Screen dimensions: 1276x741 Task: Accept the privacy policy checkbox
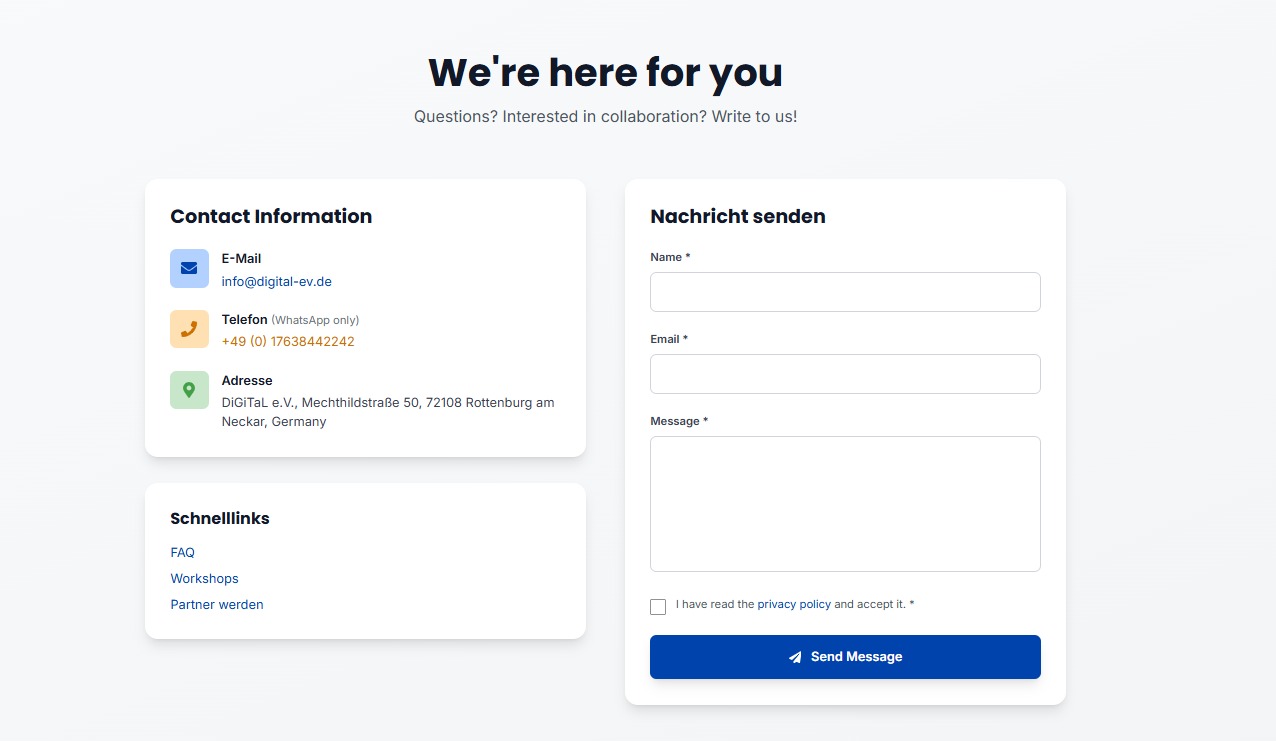click(x=658, y=607)
